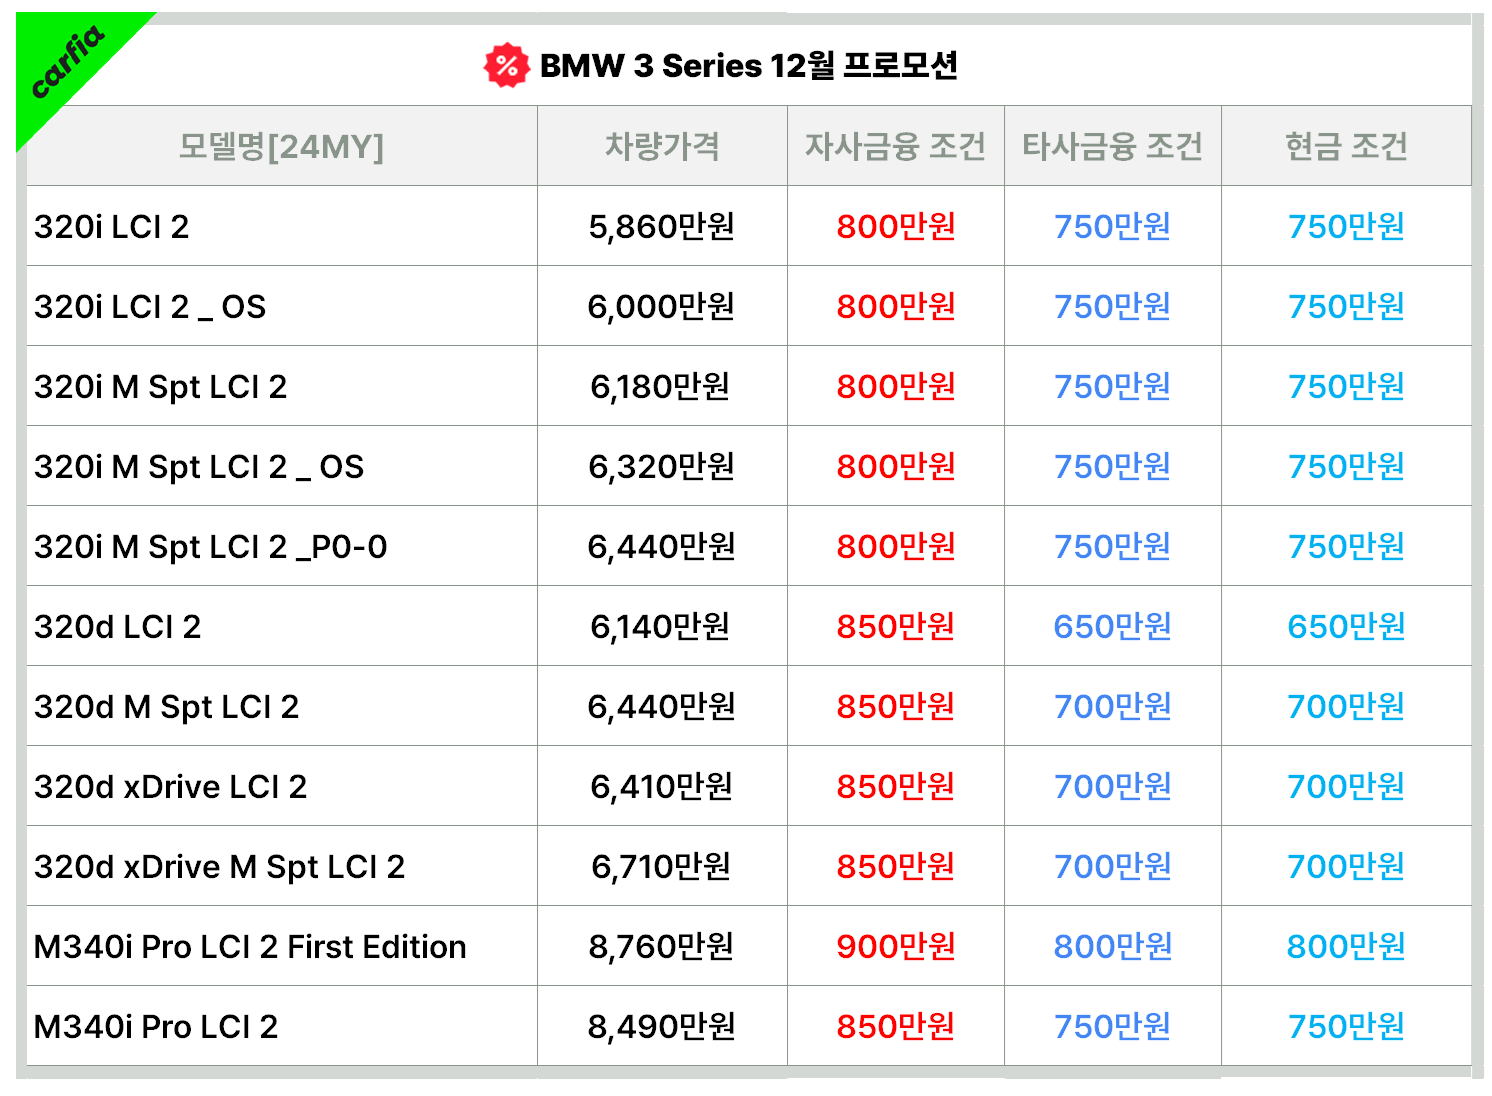Select the 타사금융 '750만원' in the 8,490만원 row

(x=1112, y=1027)
